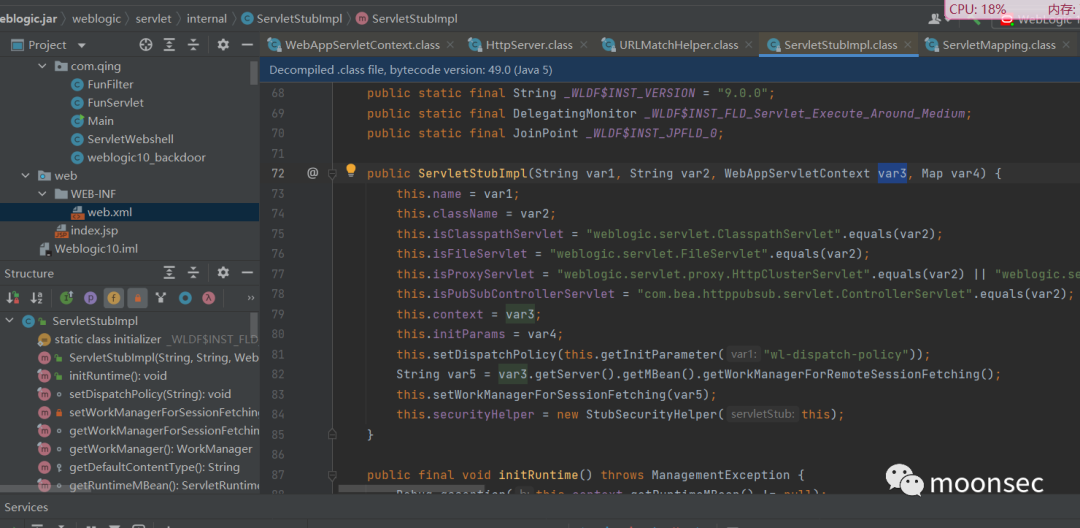Close the WebAppServletContext.class tab
The height and width of the screenshot is (528, 1080).
coord(450,45)
